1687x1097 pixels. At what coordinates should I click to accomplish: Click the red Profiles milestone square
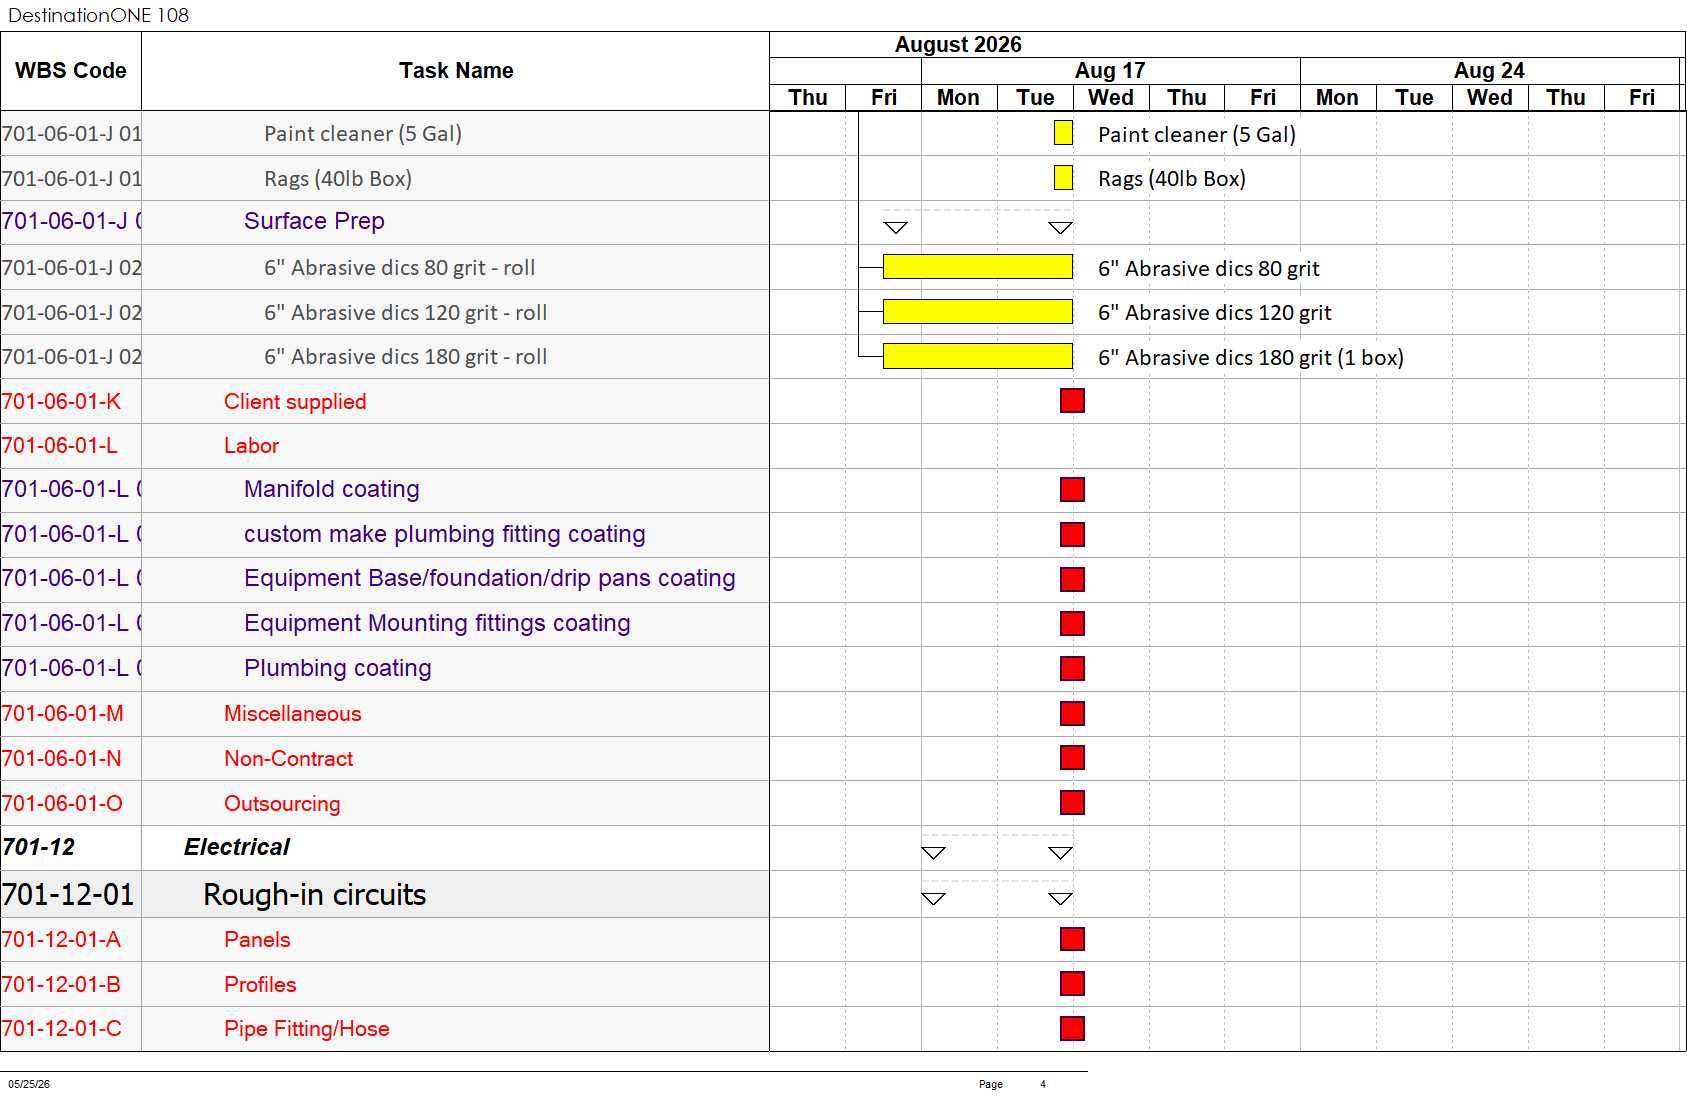pos(1072,983)
